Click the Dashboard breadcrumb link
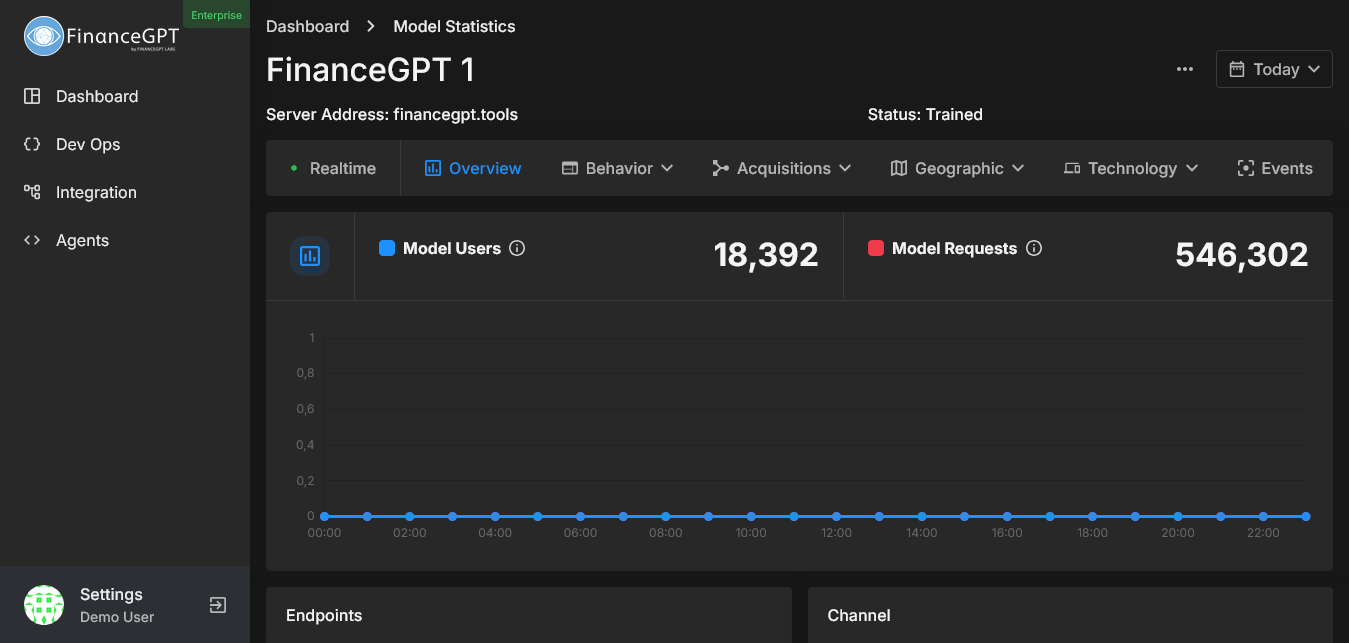 click(308, 27)
